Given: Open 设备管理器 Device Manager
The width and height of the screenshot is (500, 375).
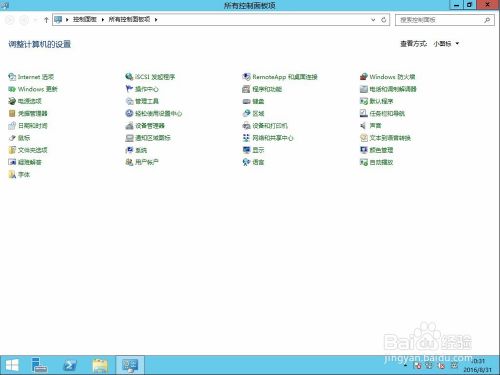Looking at the screenshot, I should point(145,126).
